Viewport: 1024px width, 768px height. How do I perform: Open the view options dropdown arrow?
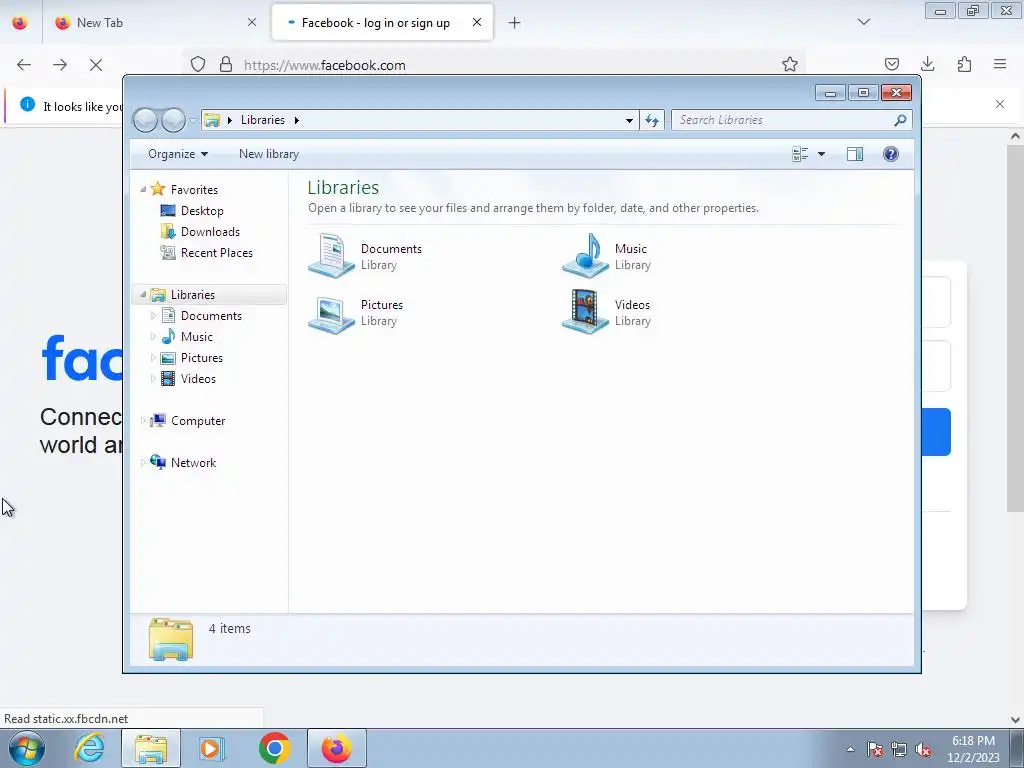point(822,154)
